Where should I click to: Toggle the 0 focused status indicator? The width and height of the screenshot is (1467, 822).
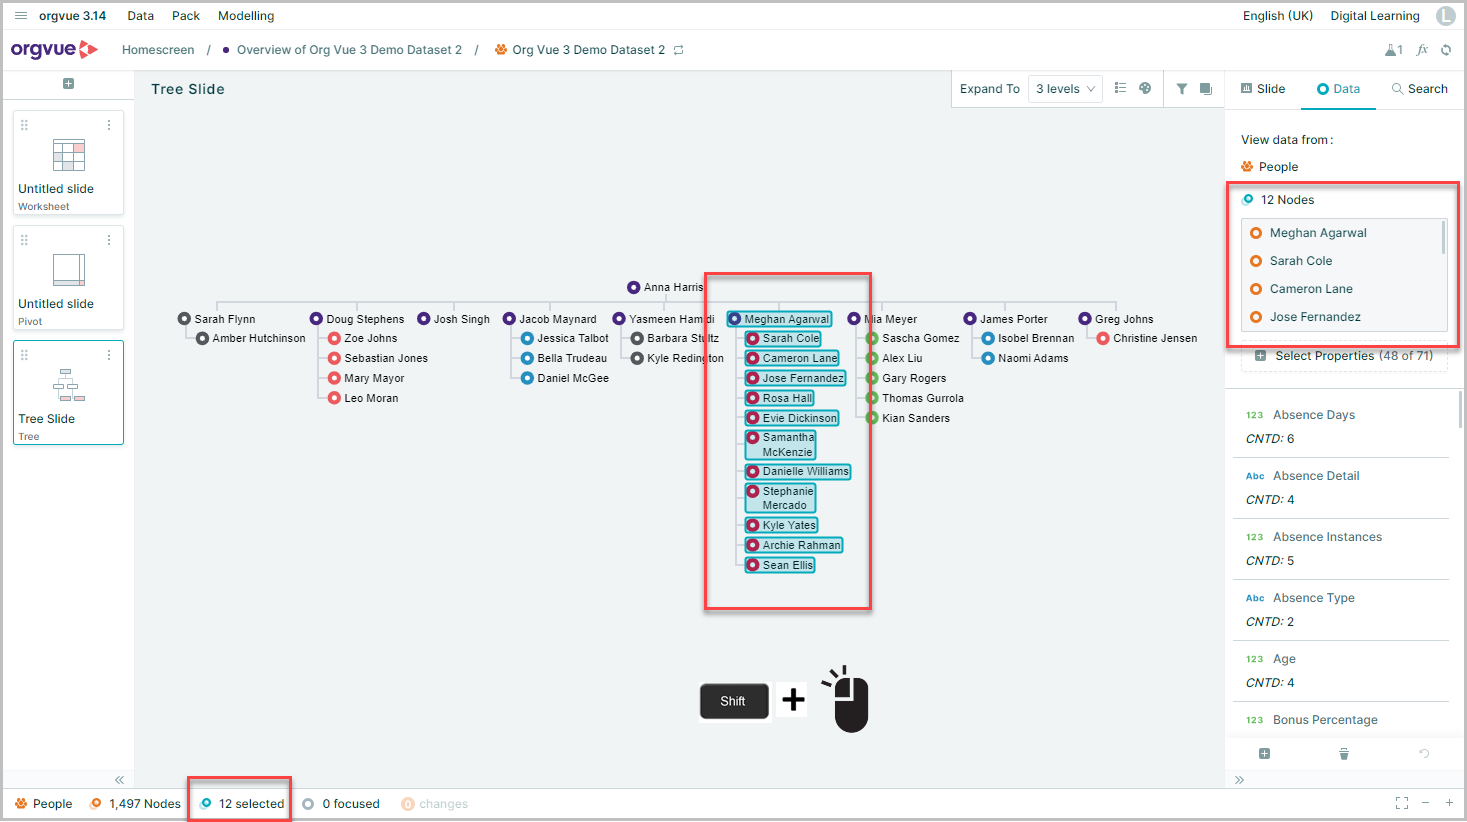[341, 804]
